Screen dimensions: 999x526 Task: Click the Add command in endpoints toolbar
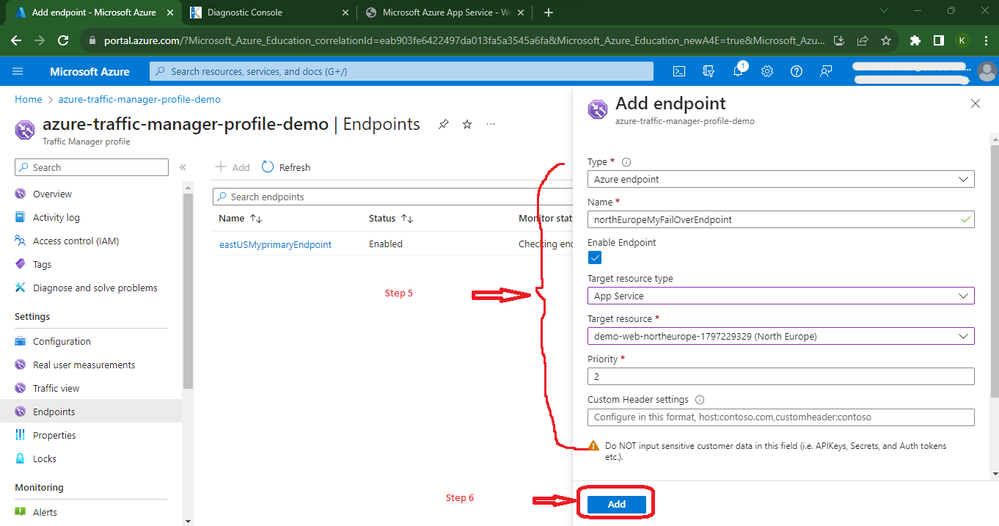pos(233,167)
